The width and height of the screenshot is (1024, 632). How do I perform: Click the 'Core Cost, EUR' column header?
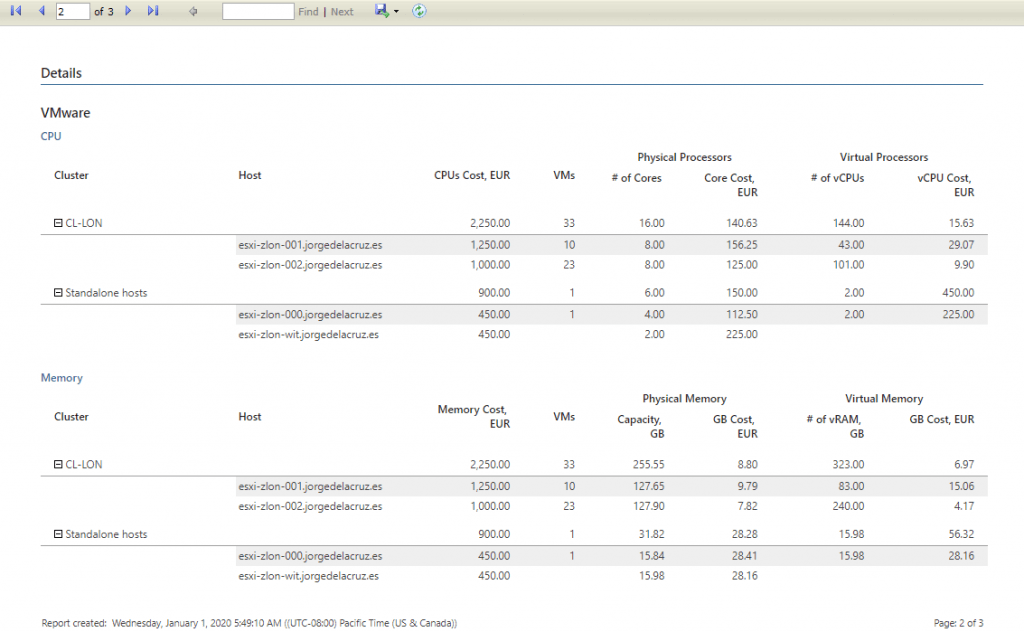731,185
